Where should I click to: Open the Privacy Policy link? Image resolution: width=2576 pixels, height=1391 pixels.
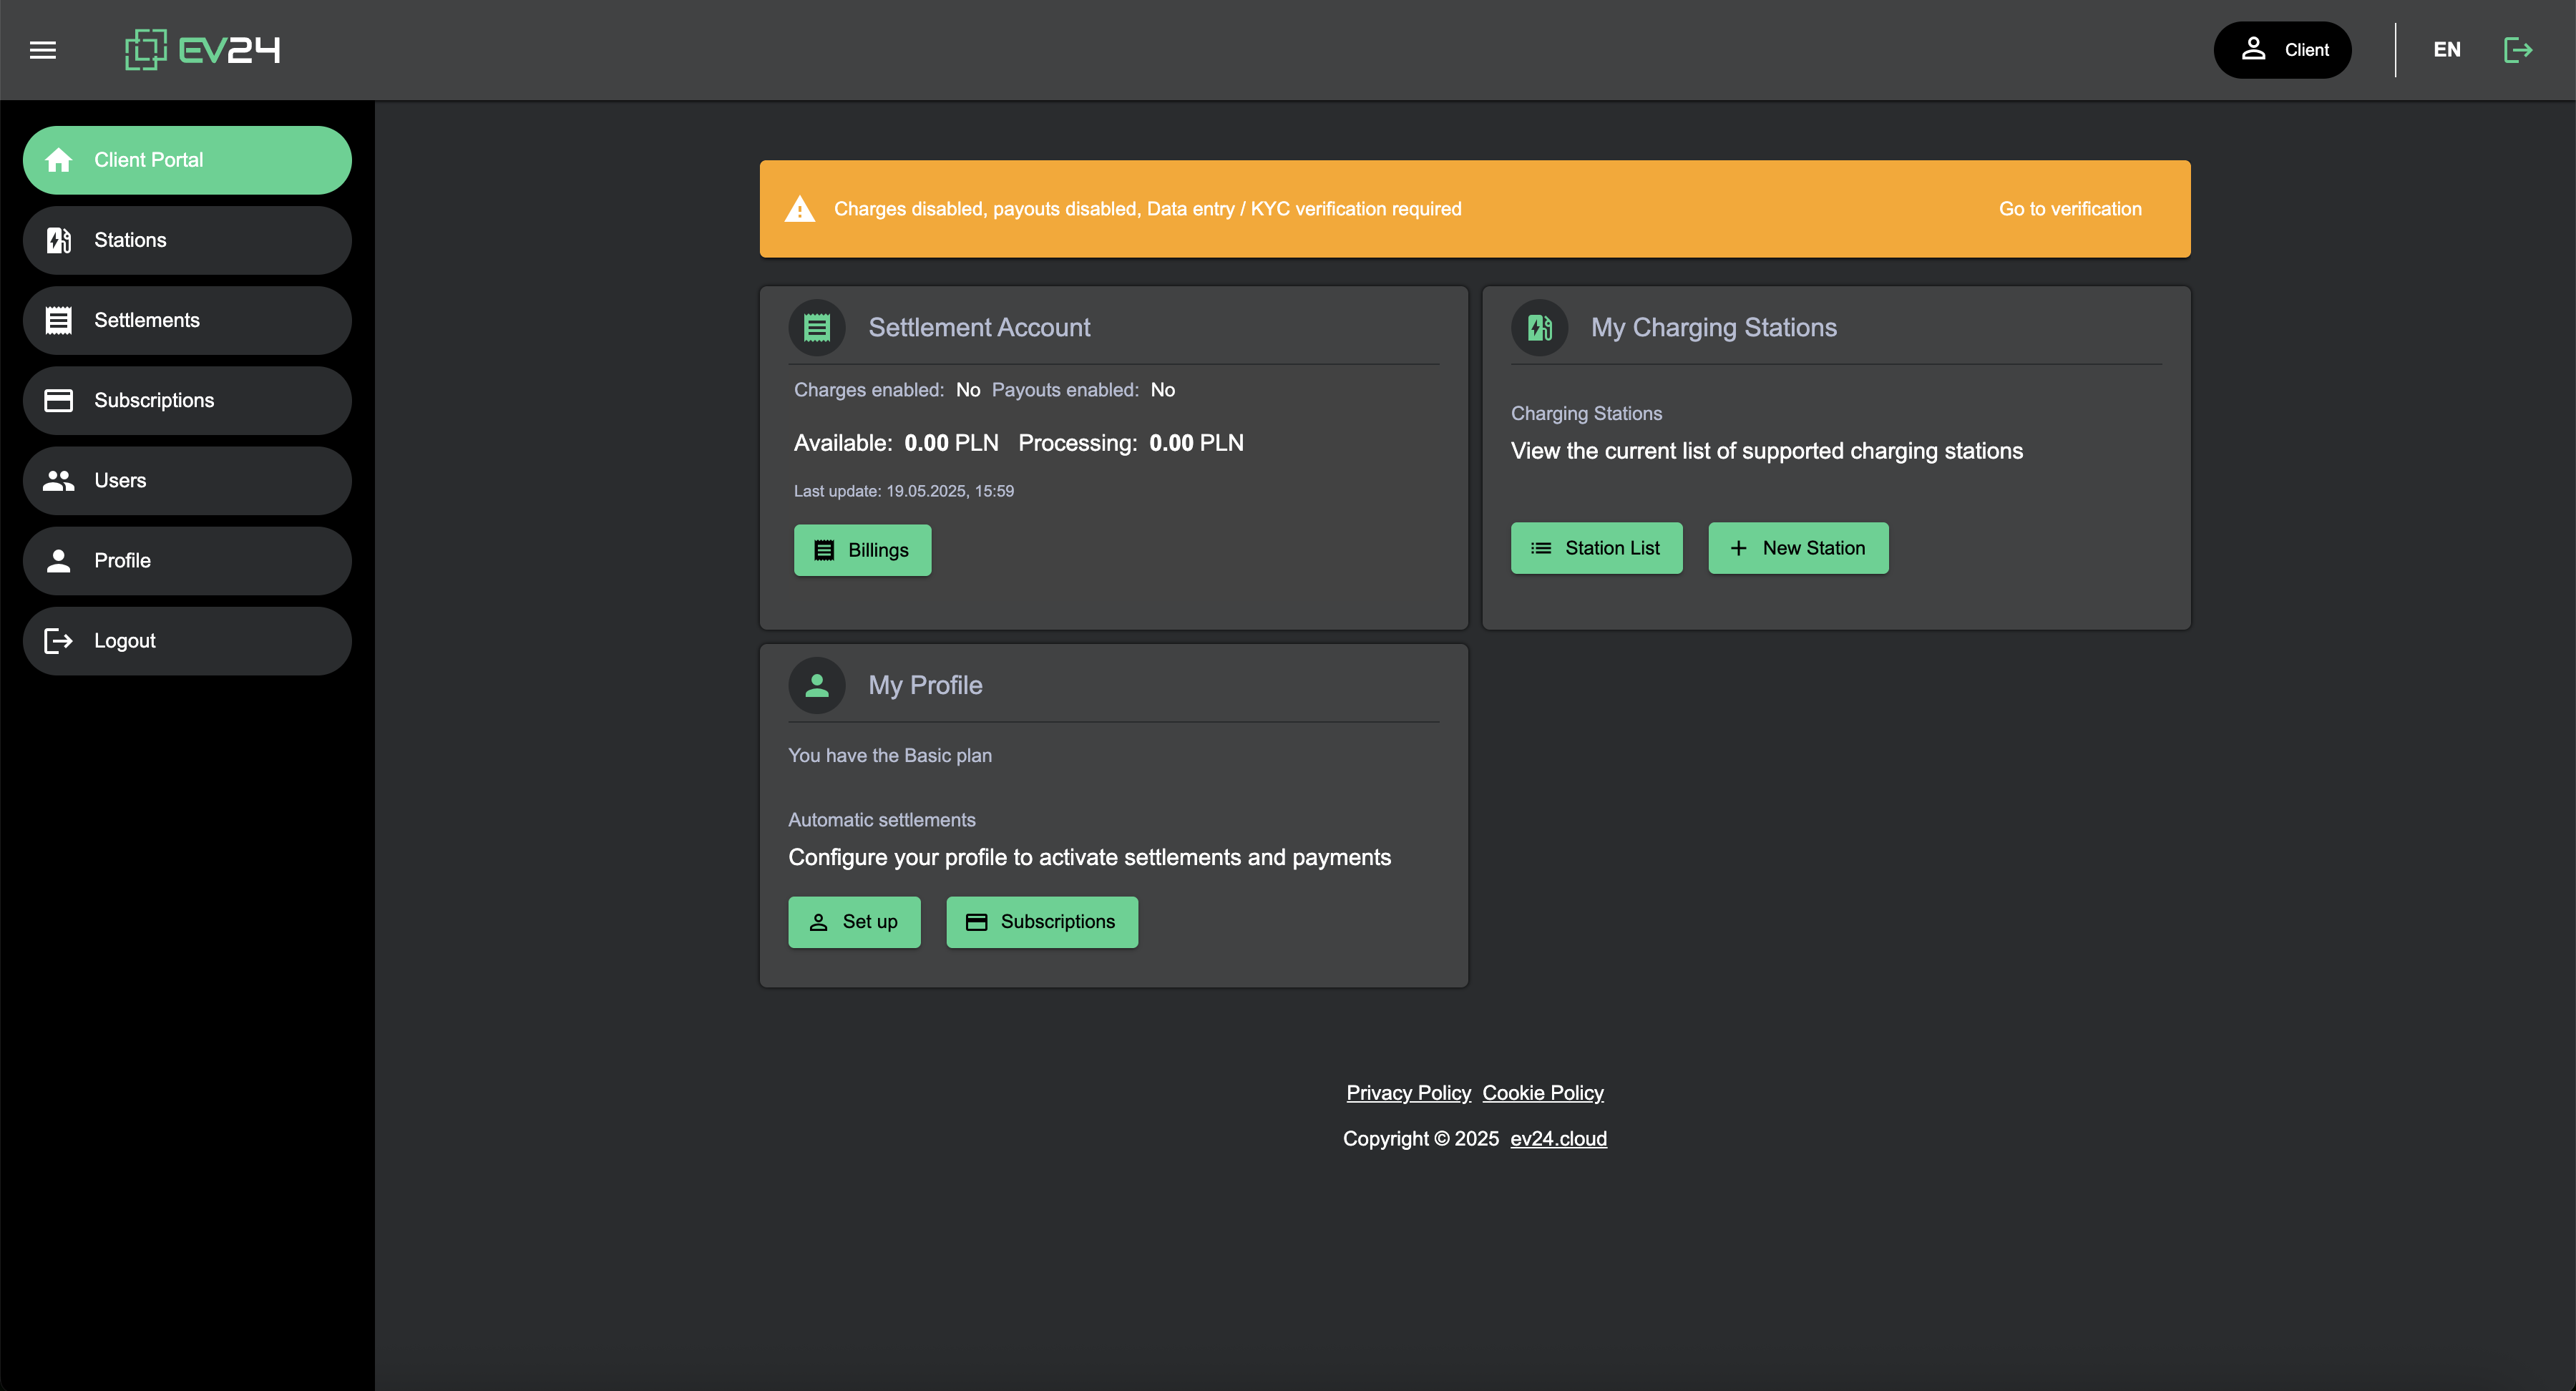pyautogui.click(x=1407, y=1093)
